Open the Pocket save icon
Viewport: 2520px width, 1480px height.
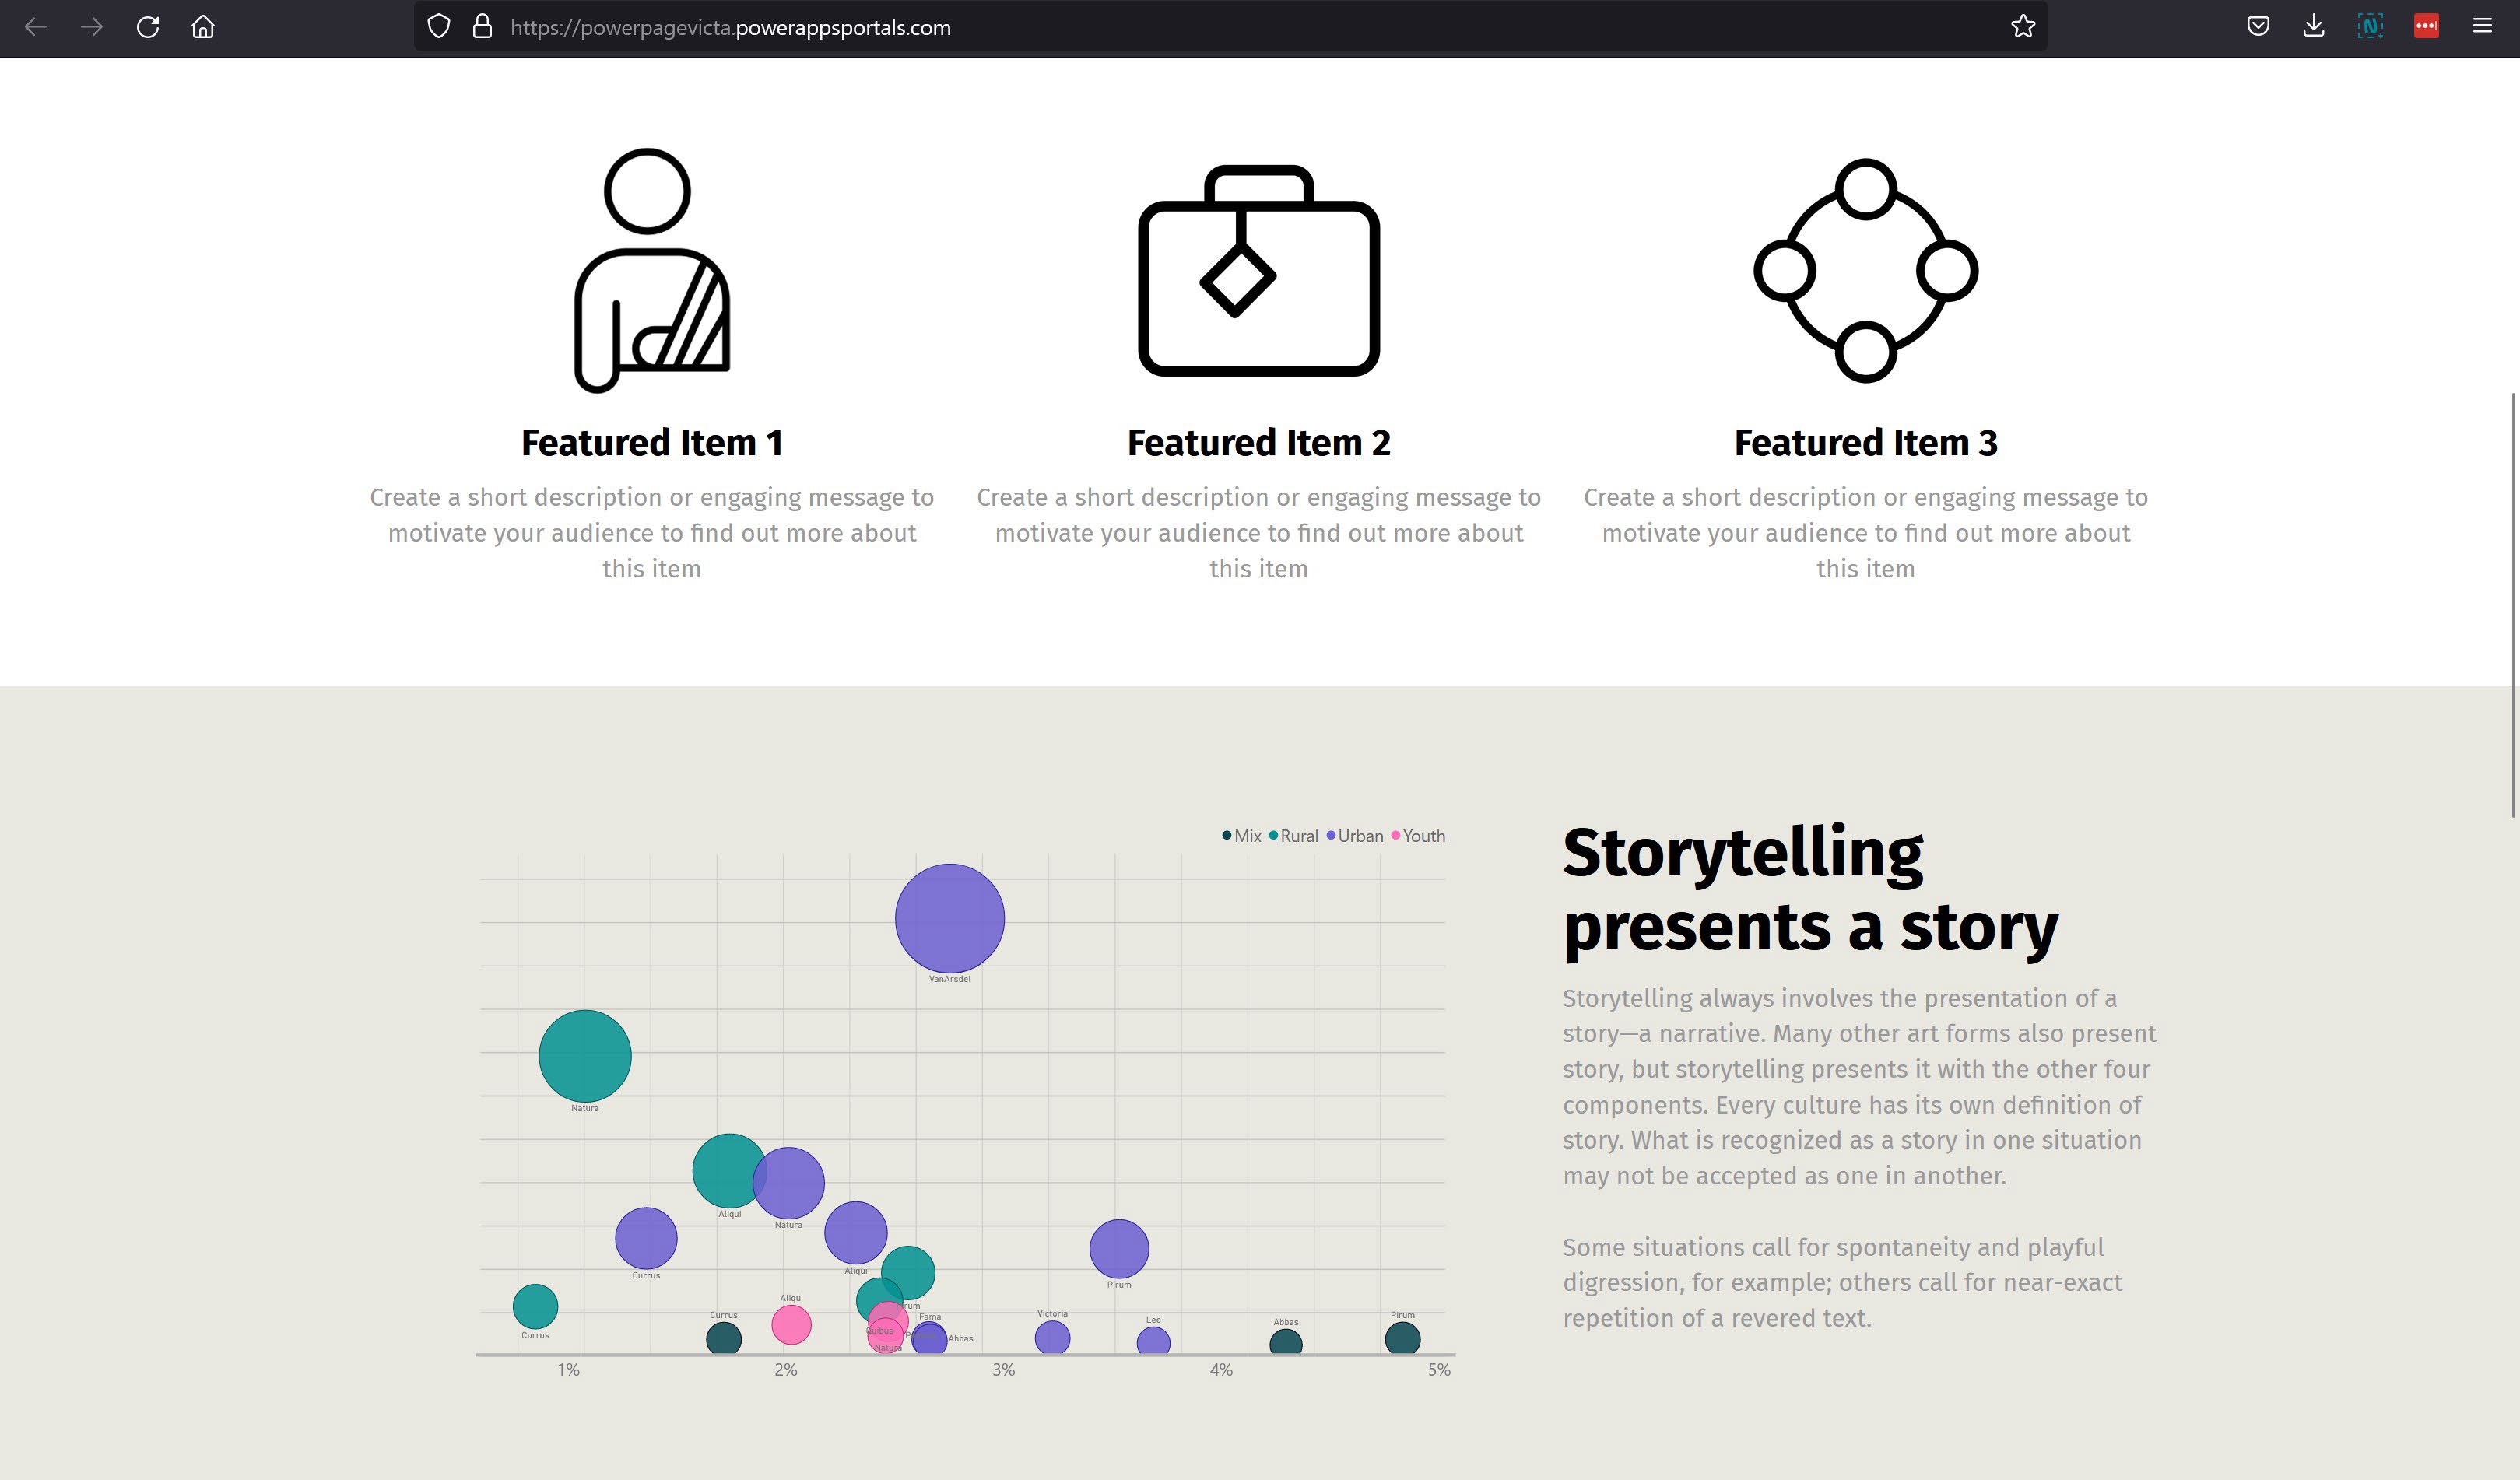pos(2258,27)
